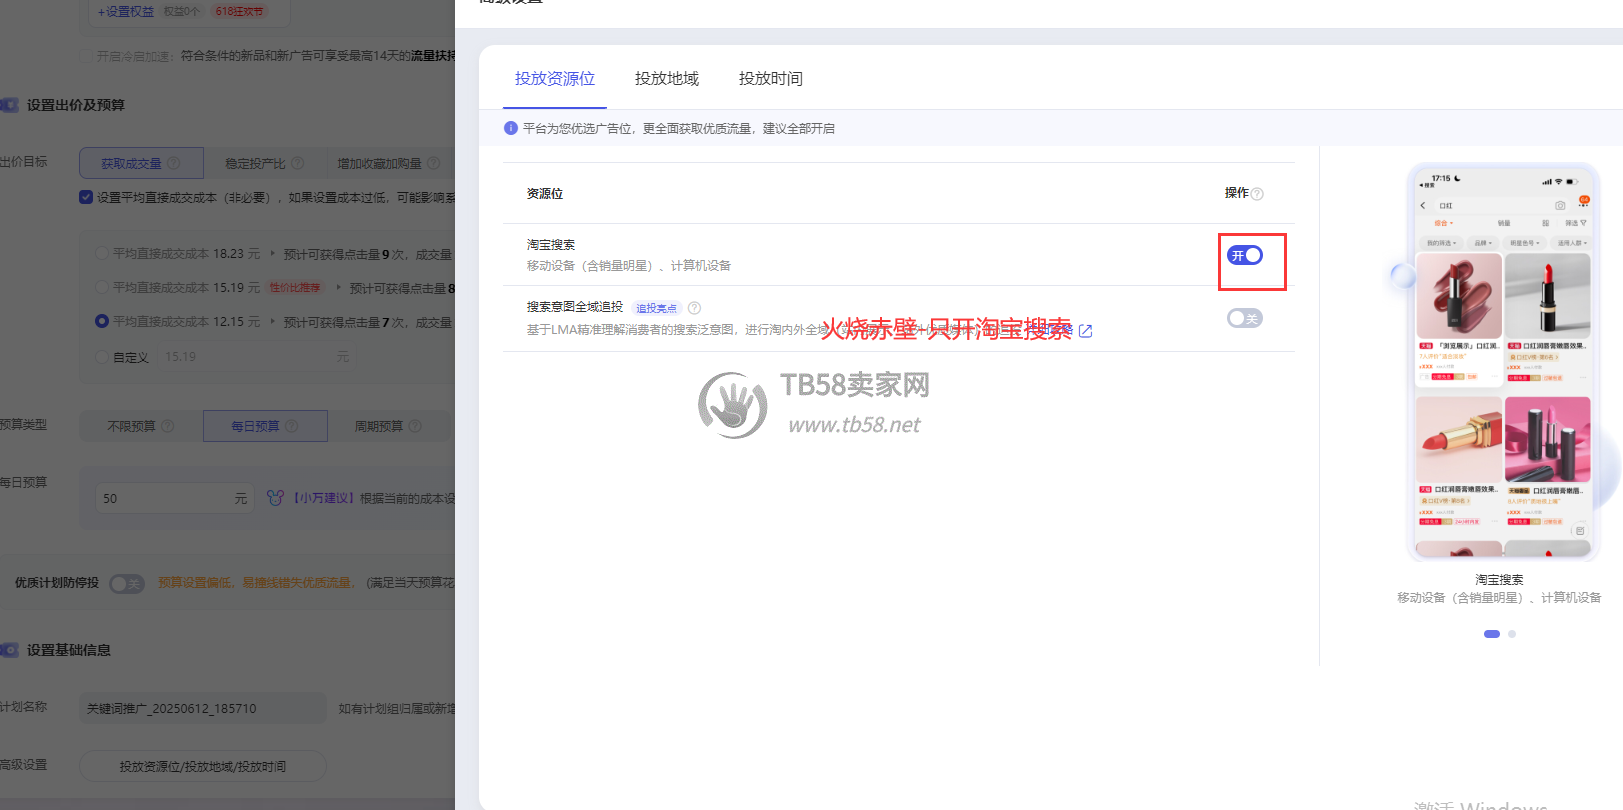Click the blue info icon before 平台为您优选广告位

click(511, 128)
